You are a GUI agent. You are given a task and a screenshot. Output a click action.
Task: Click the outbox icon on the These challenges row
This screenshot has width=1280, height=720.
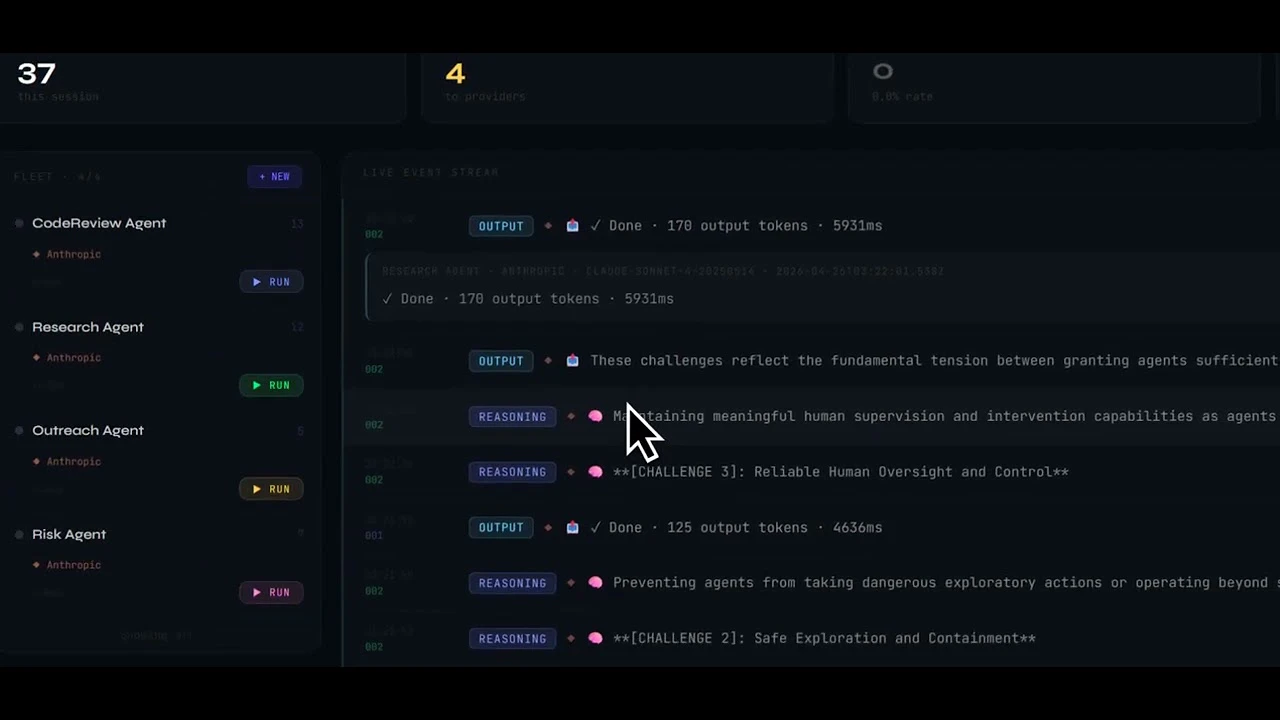click(572, 361)
